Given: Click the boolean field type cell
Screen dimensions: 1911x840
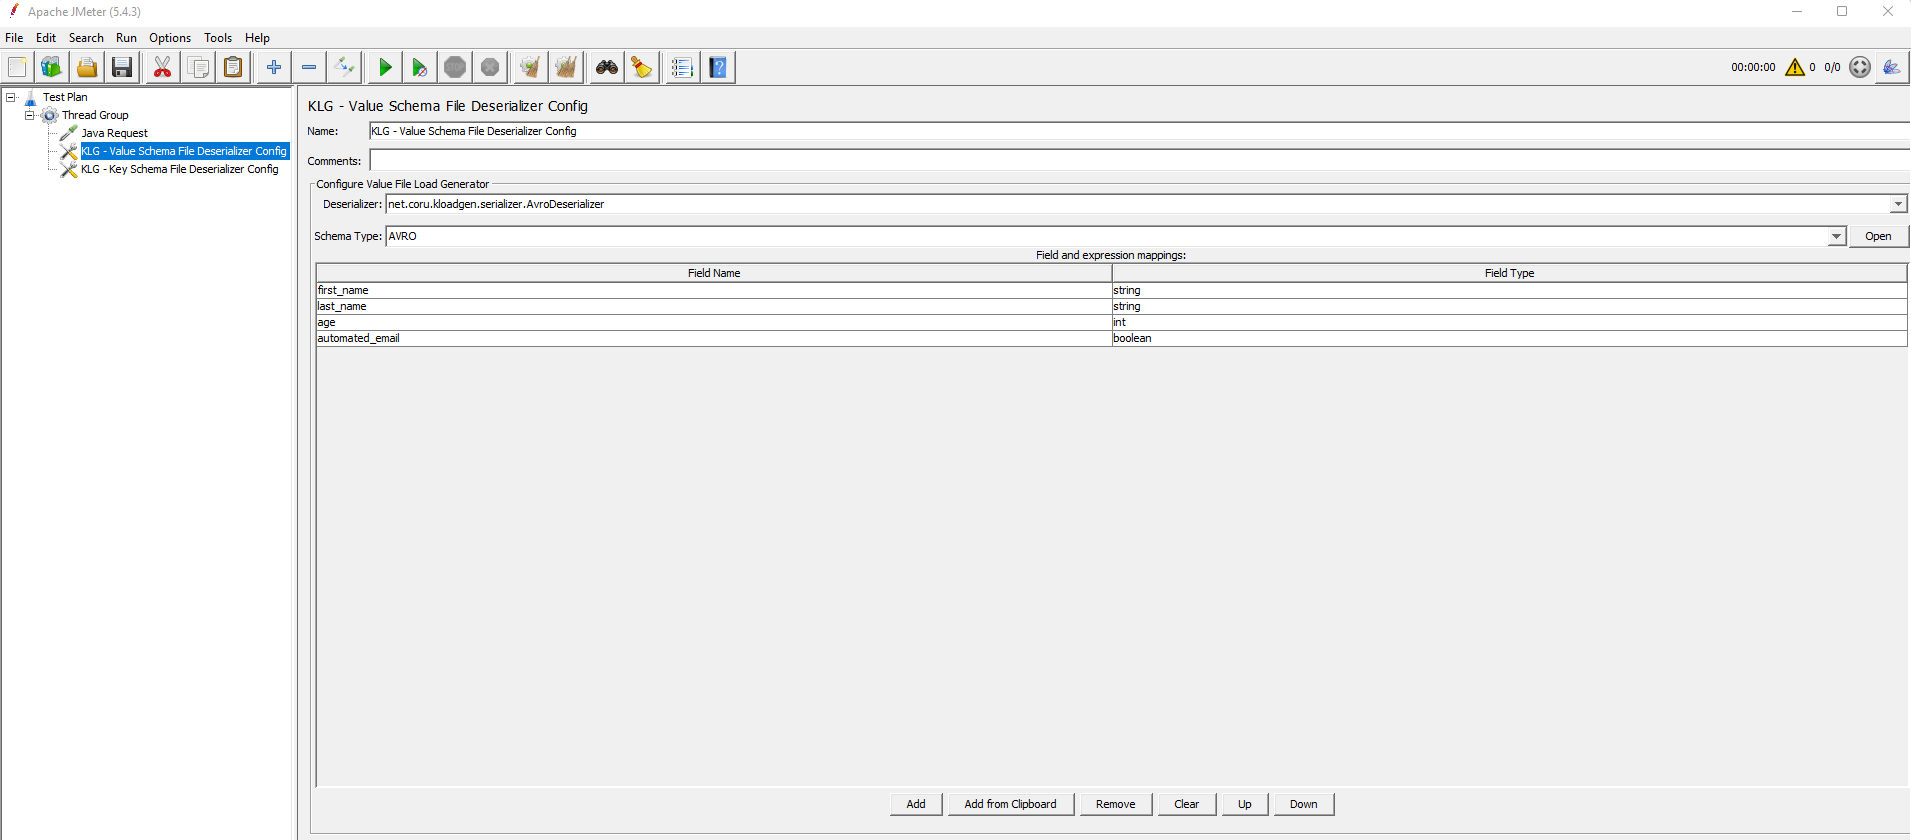Looking at the screenshot, I should [x=1509, y=338].
